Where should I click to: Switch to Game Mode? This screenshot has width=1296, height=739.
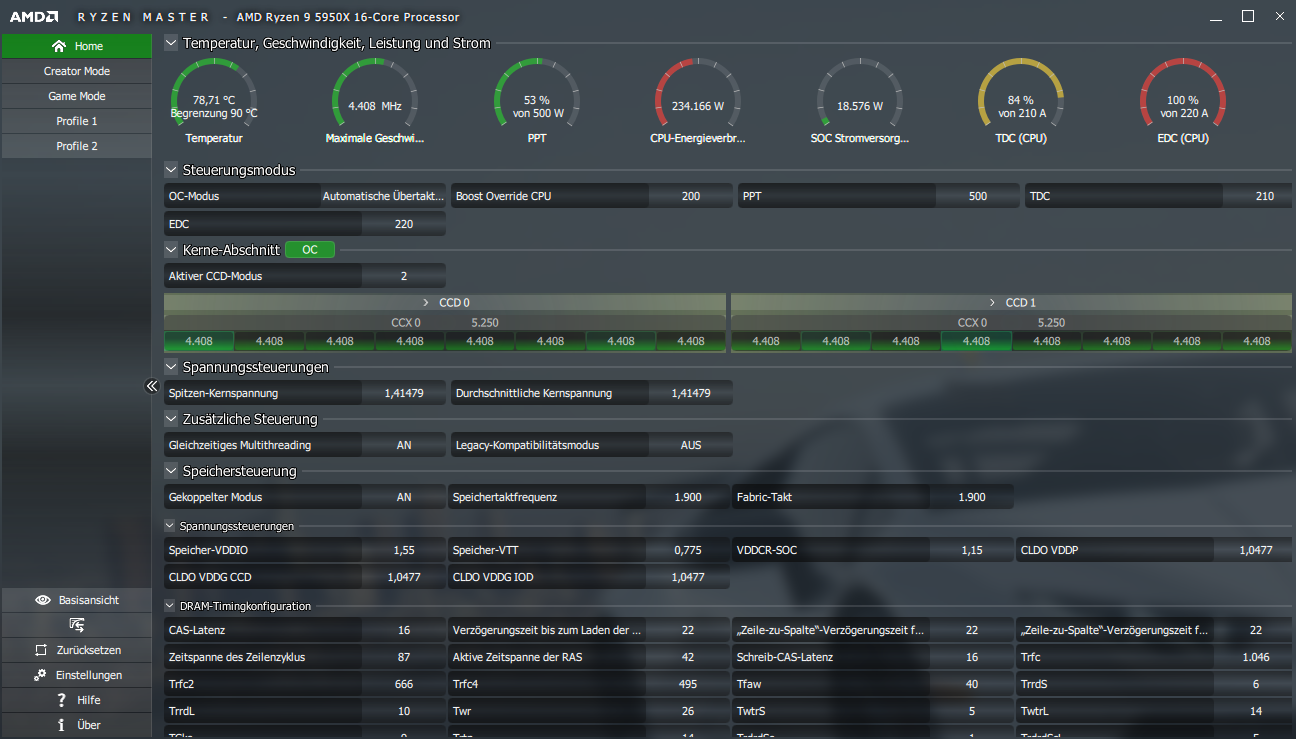click(76, 96)
